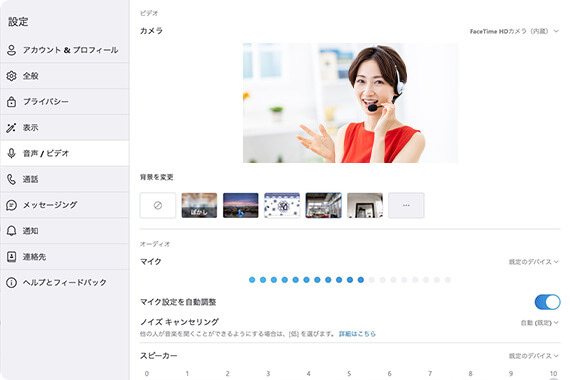Click the contact card icon beside 連絡先
570x380 pixels.
pos(11,257)
